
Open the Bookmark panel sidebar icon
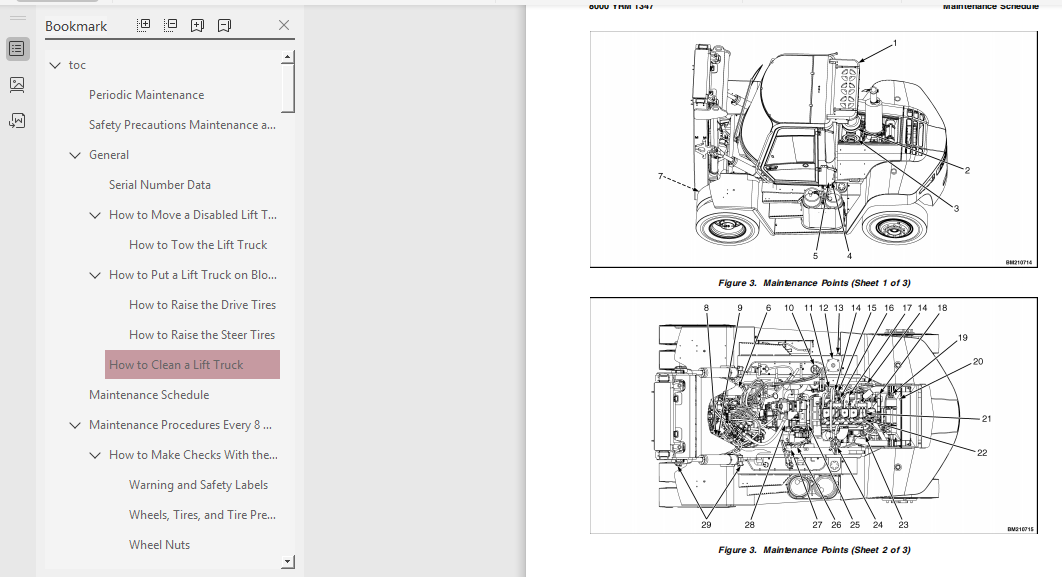coord(17,49)
